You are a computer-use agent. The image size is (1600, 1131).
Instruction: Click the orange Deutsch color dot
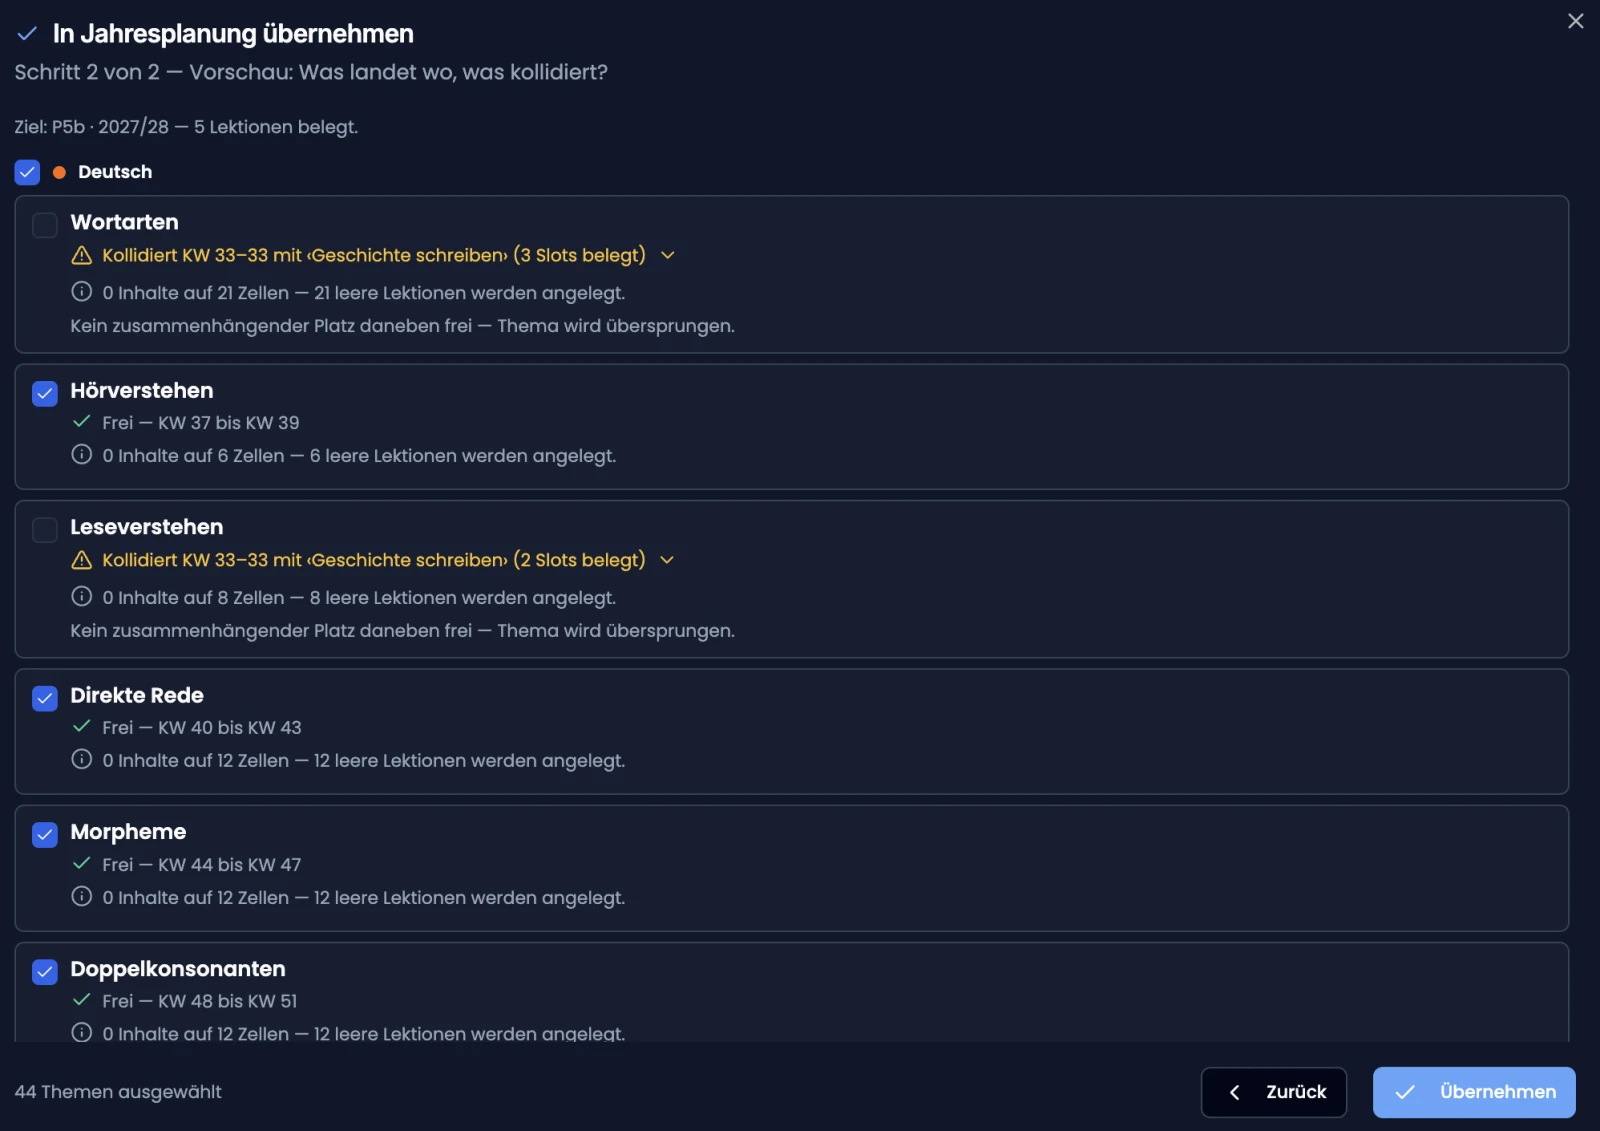click(x=59, y=173)
